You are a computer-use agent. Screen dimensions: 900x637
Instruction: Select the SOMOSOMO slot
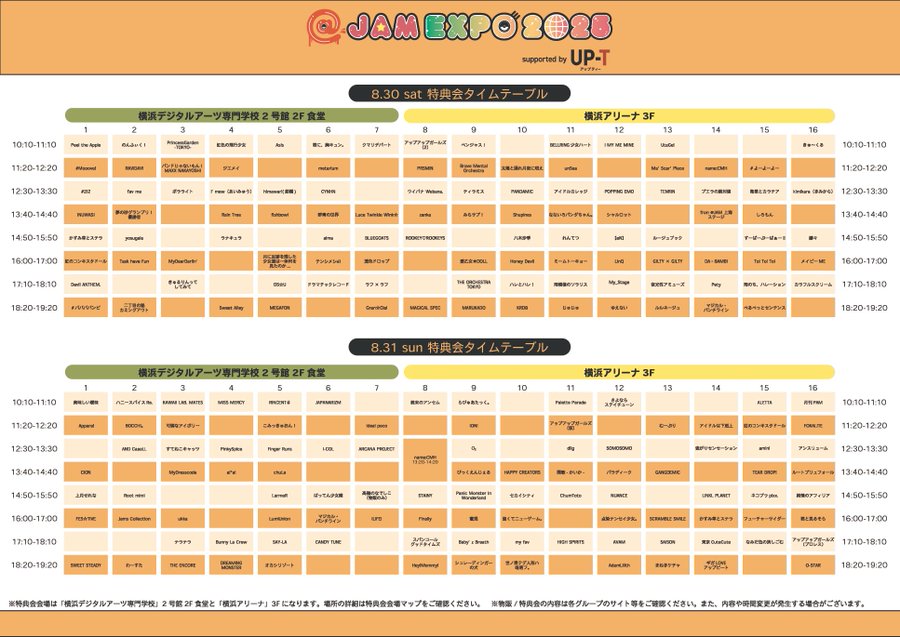pos(619,449)
